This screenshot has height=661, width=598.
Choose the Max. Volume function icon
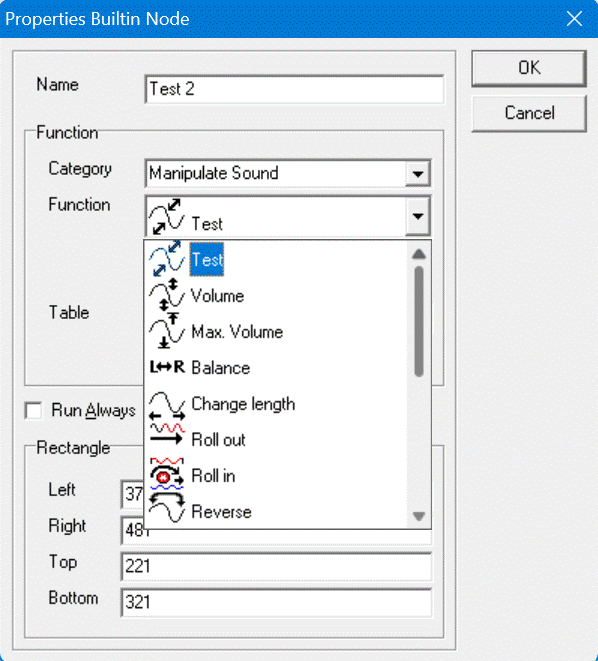pyautogui.click(x=167, y=331)
